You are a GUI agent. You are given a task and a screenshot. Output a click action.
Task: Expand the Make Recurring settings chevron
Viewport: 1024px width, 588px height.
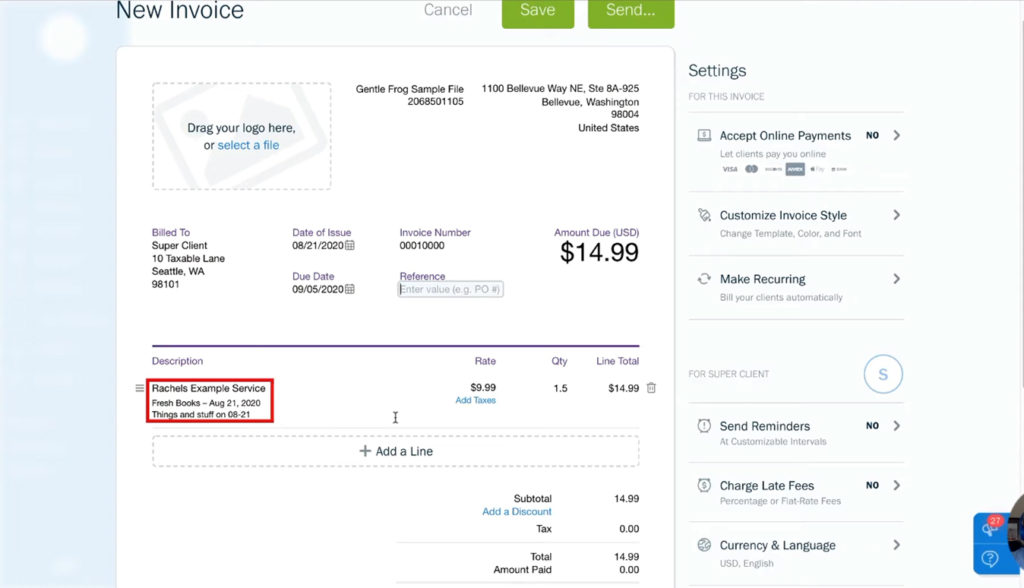898,279
